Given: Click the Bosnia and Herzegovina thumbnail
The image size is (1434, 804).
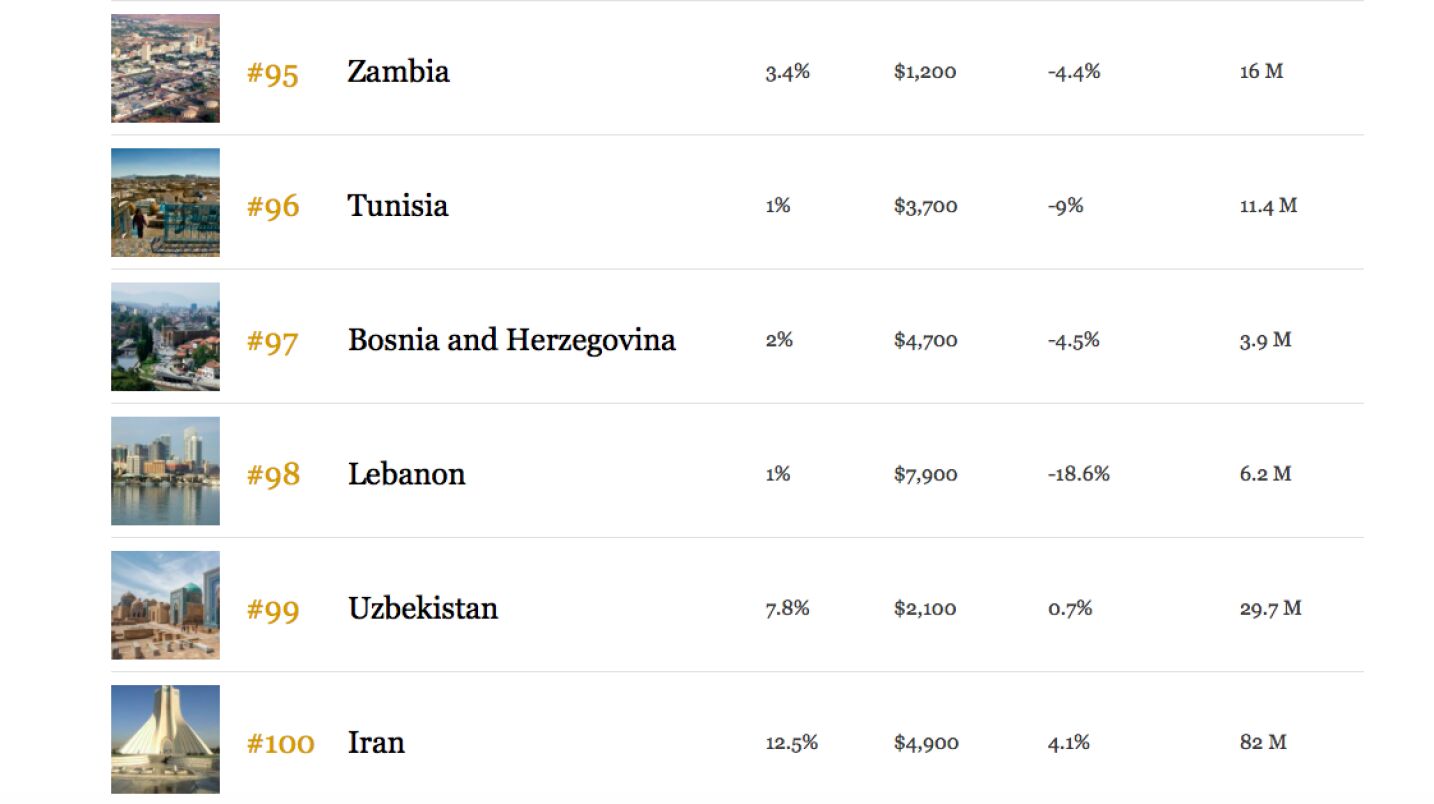Looking at the screenshot, I should coord(165,336).
